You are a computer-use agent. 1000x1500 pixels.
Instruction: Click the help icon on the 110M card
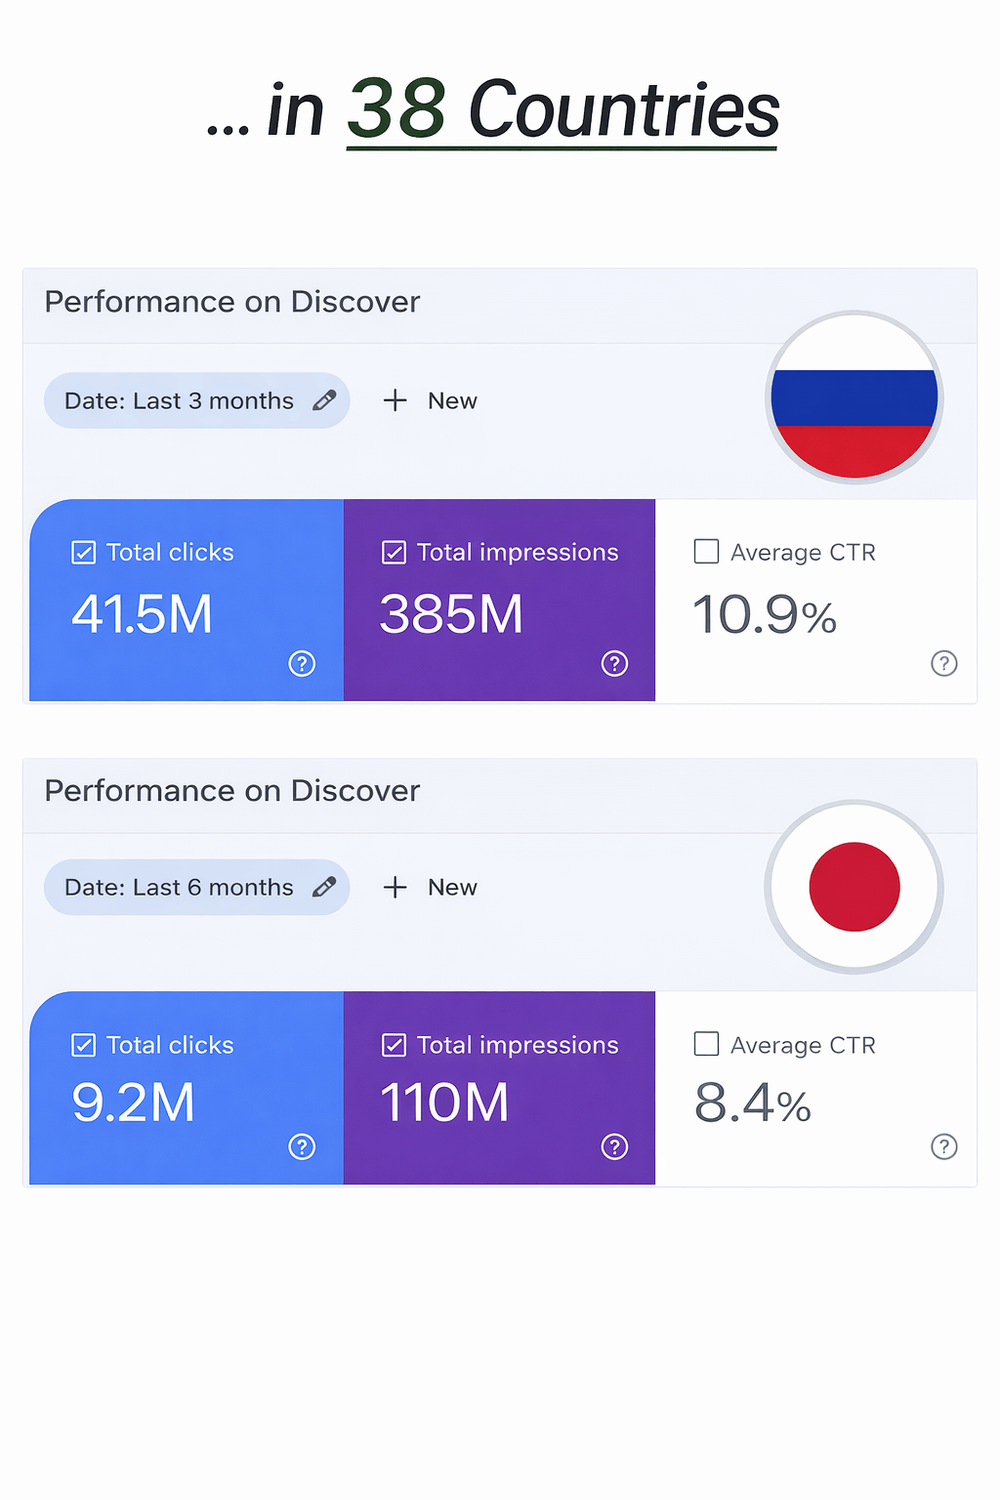pos(615,1147)
